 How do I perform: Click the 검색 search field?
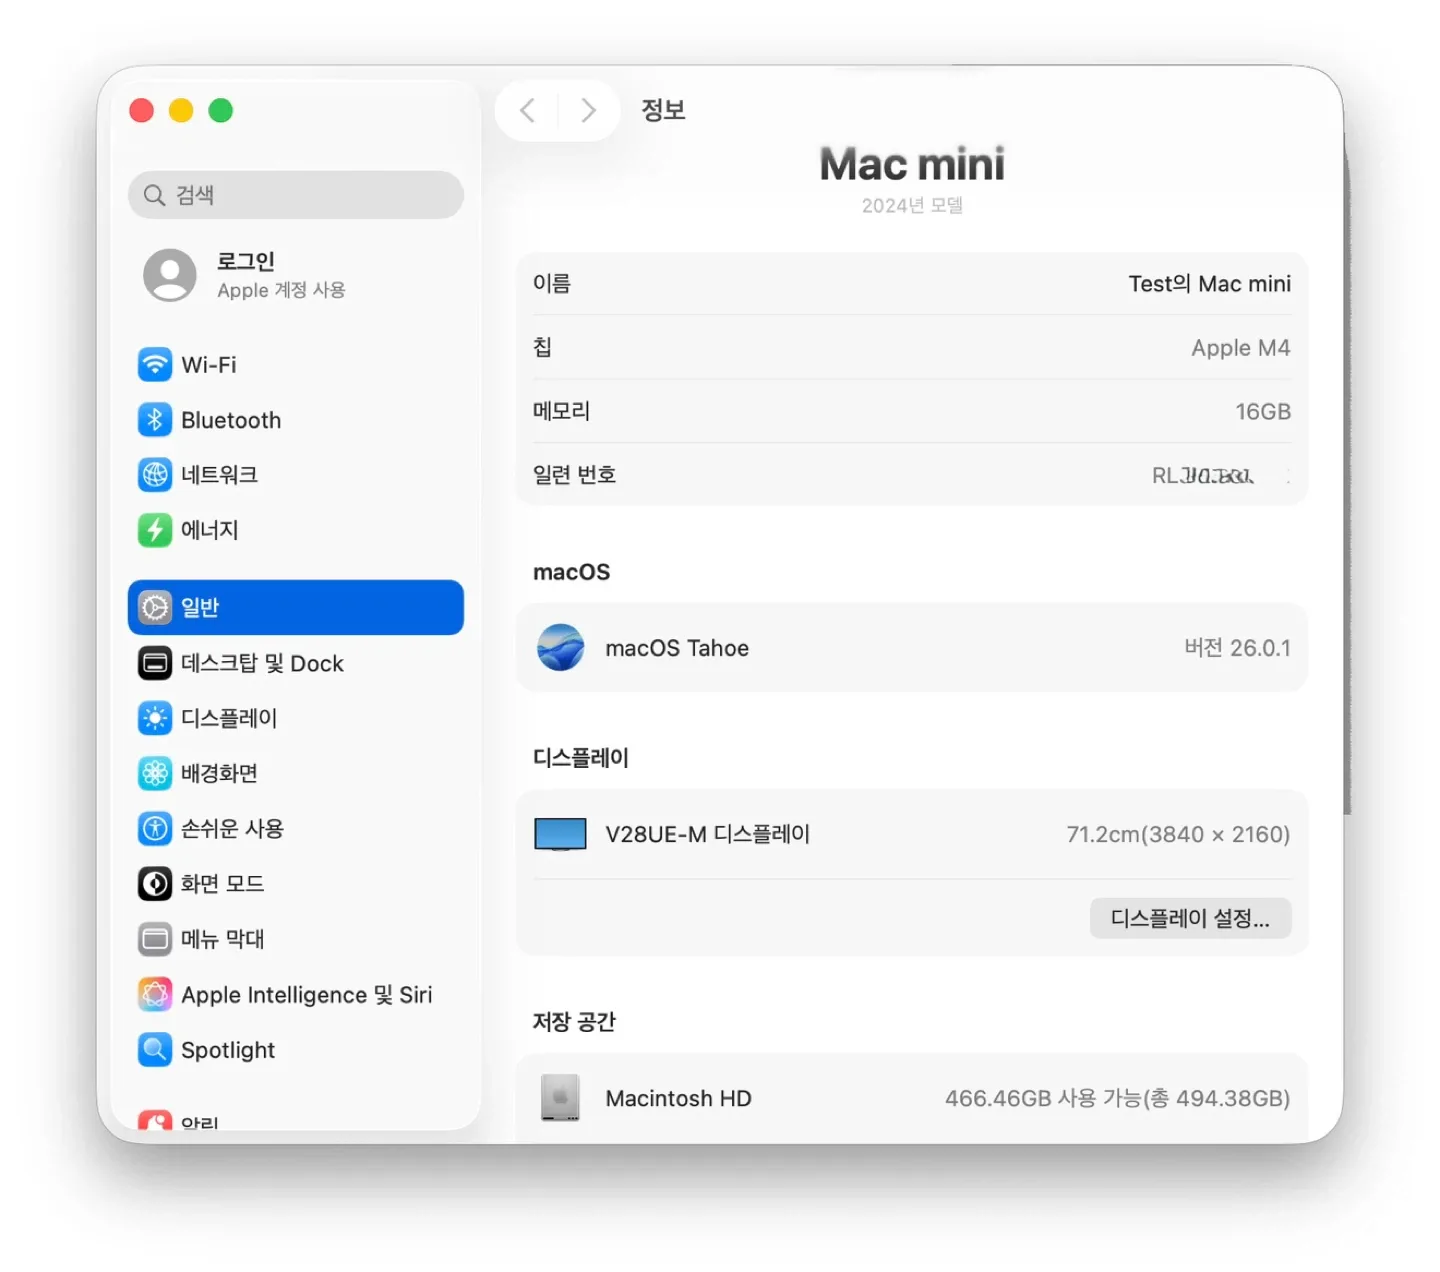(x=295, y=195)
